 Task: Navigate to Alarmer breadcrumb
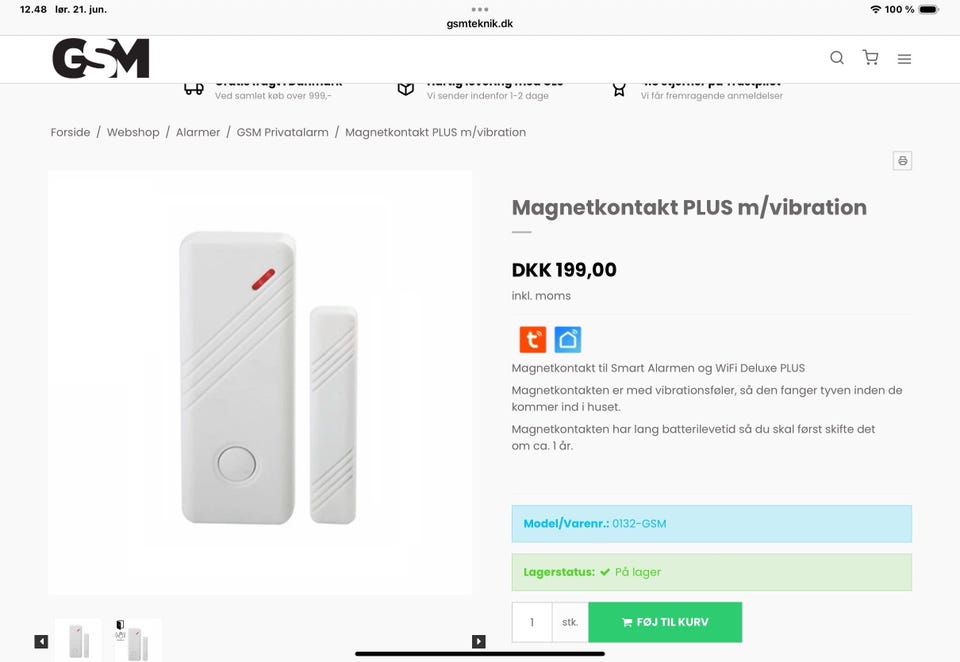(198, 132)
